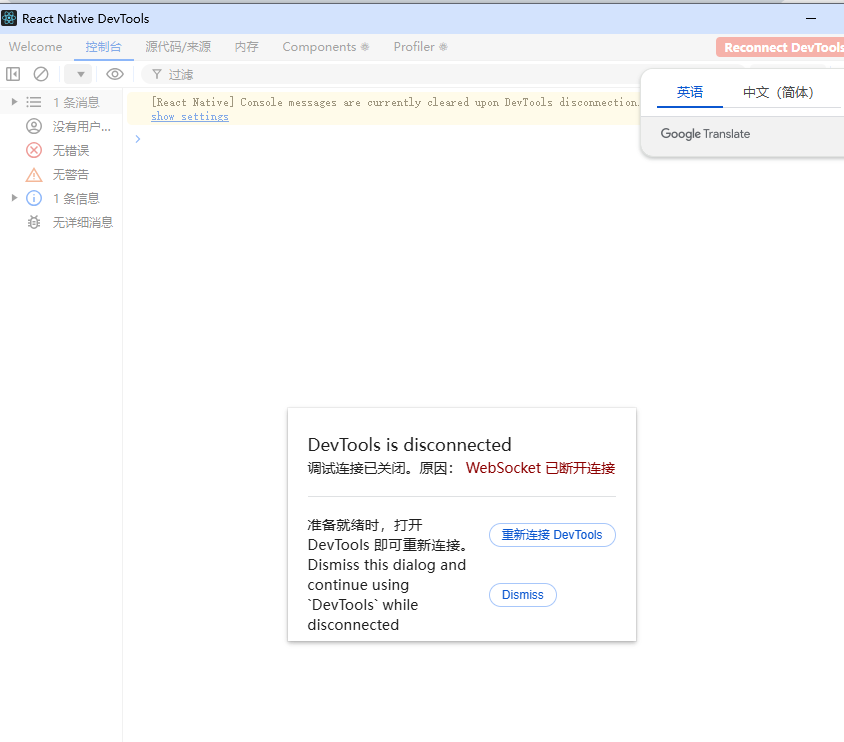Open the Profiler tab

pos(420,47)
